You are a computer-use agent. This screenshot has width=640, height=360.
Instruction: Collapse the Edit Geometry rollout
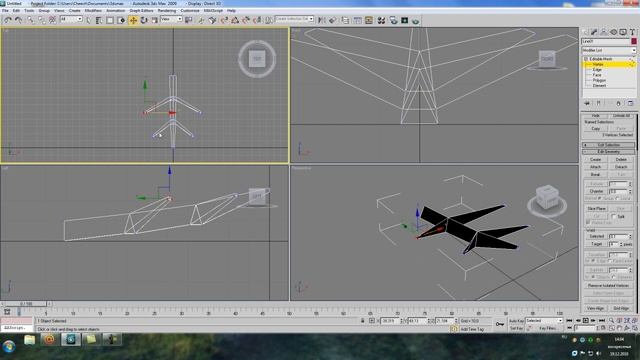coord(608,151)
